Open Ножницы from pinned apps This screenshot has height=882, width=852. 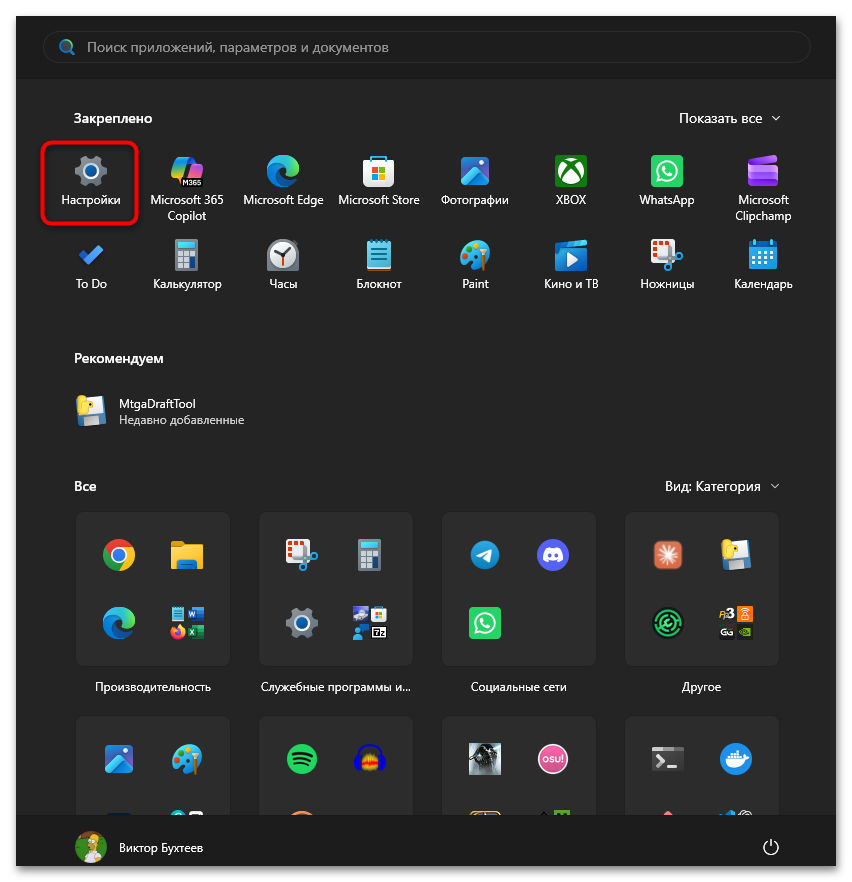(666, 264)
